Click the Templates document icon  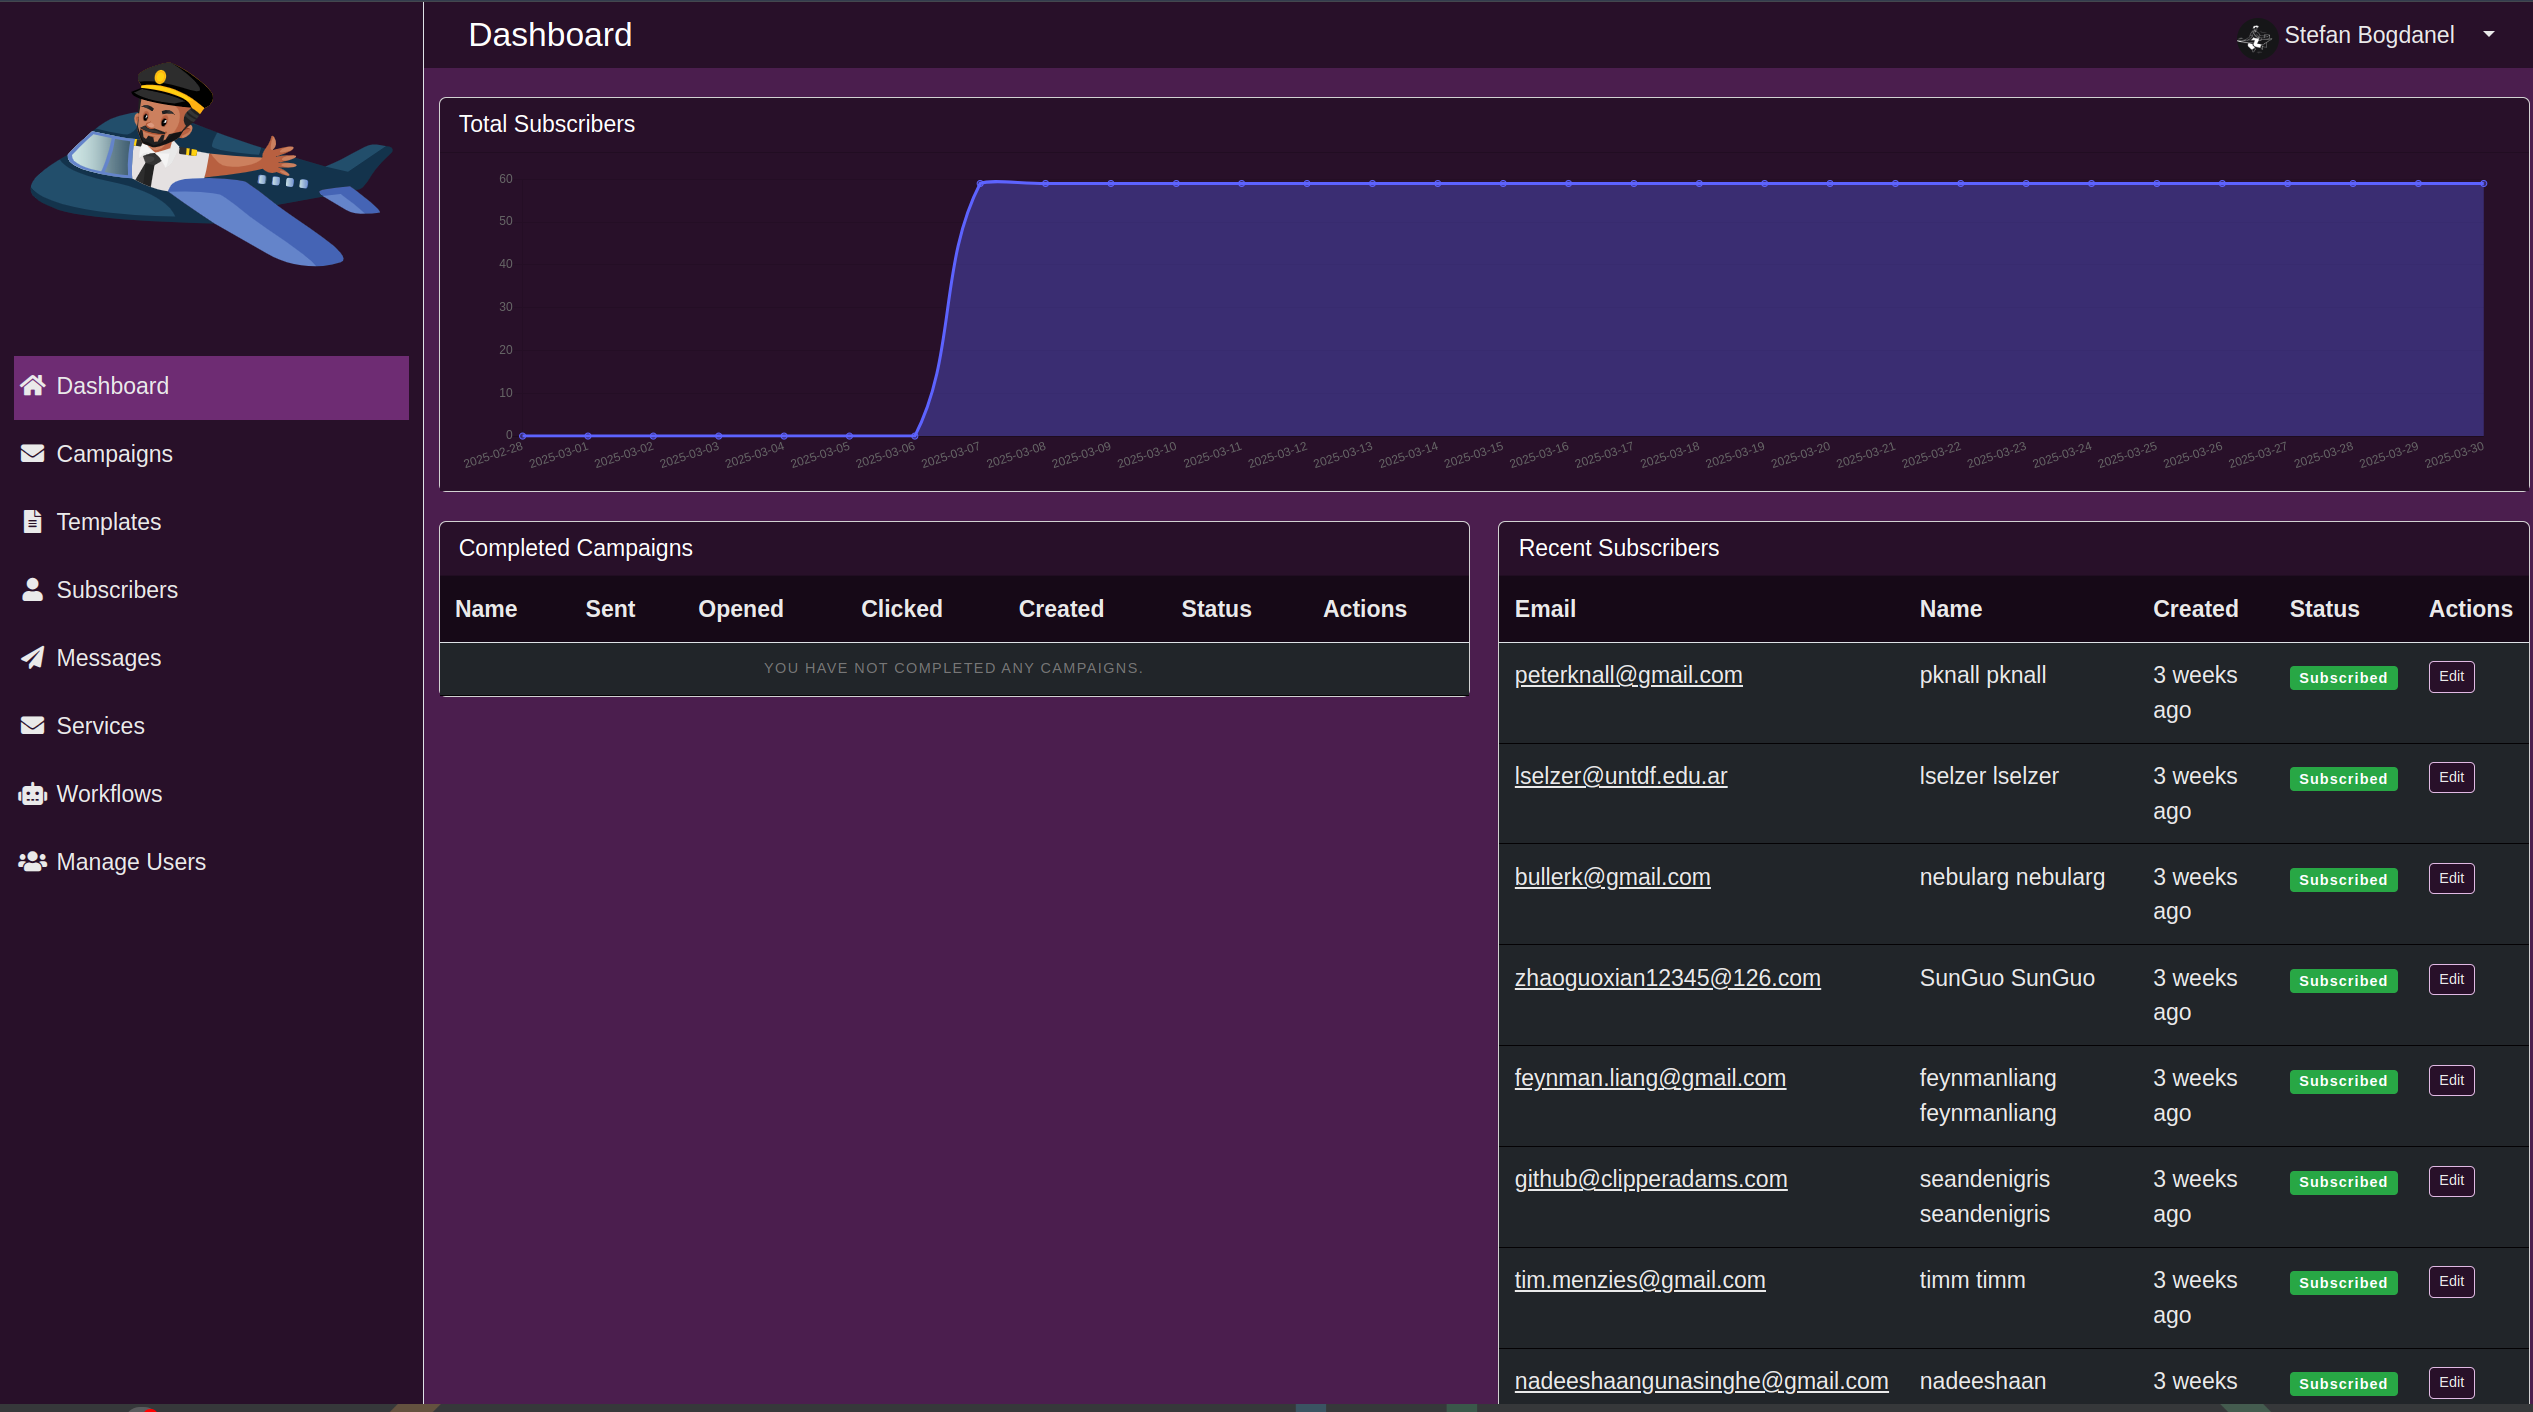coord(33,522)
